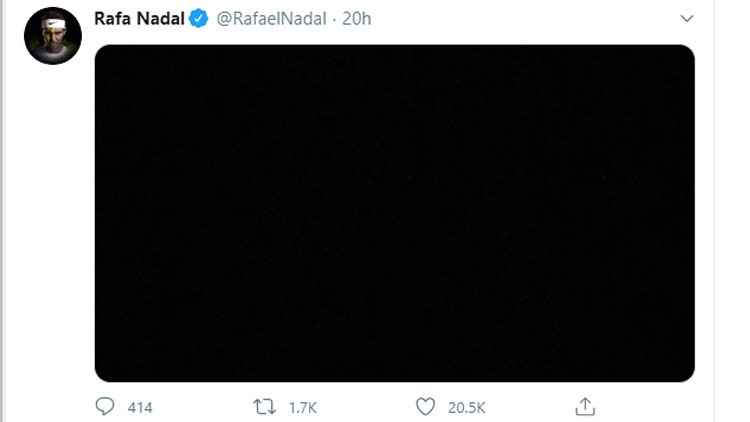750x422 pixels.
Task: Retweet the post using the arrows icon
Action: (263, 406)
